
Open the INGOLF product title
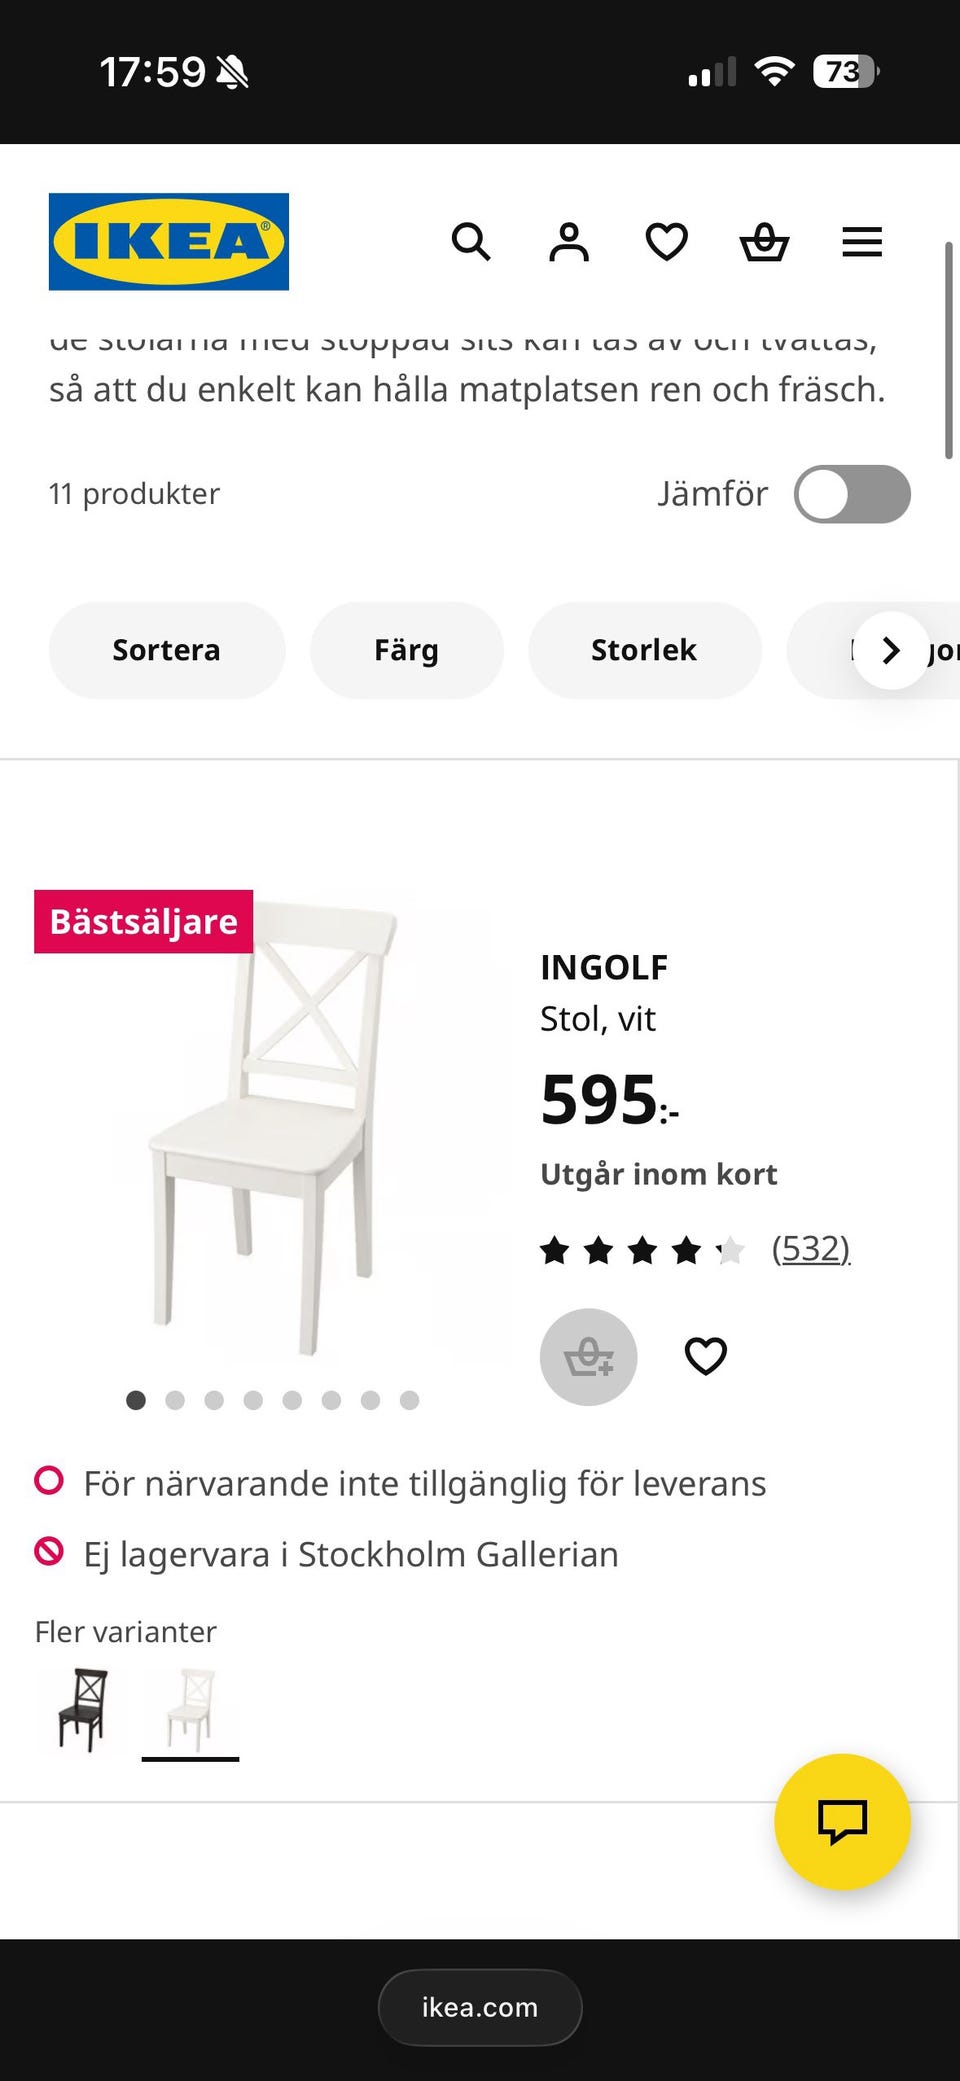[x=604, y=966]
